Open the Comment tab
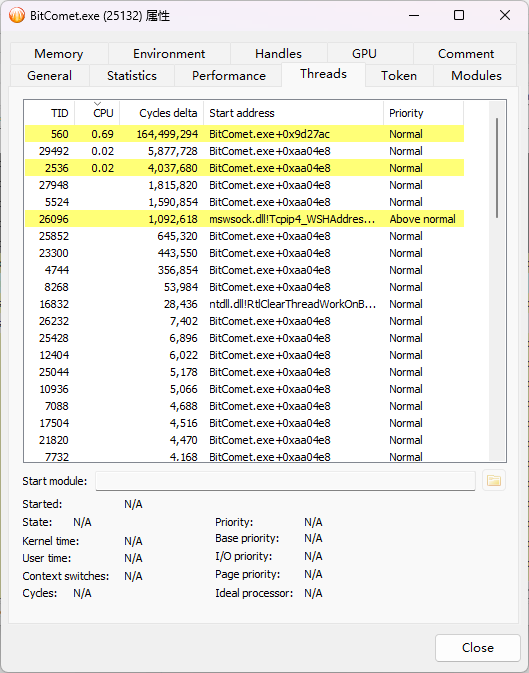Image resolution: width=529 pixels, height=673 pixels. pos(466,54)
